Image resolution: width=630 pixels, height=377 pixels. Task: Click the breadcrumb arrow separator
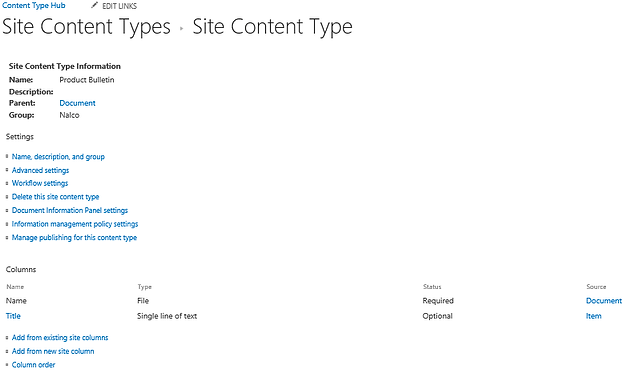pos(182,29)
